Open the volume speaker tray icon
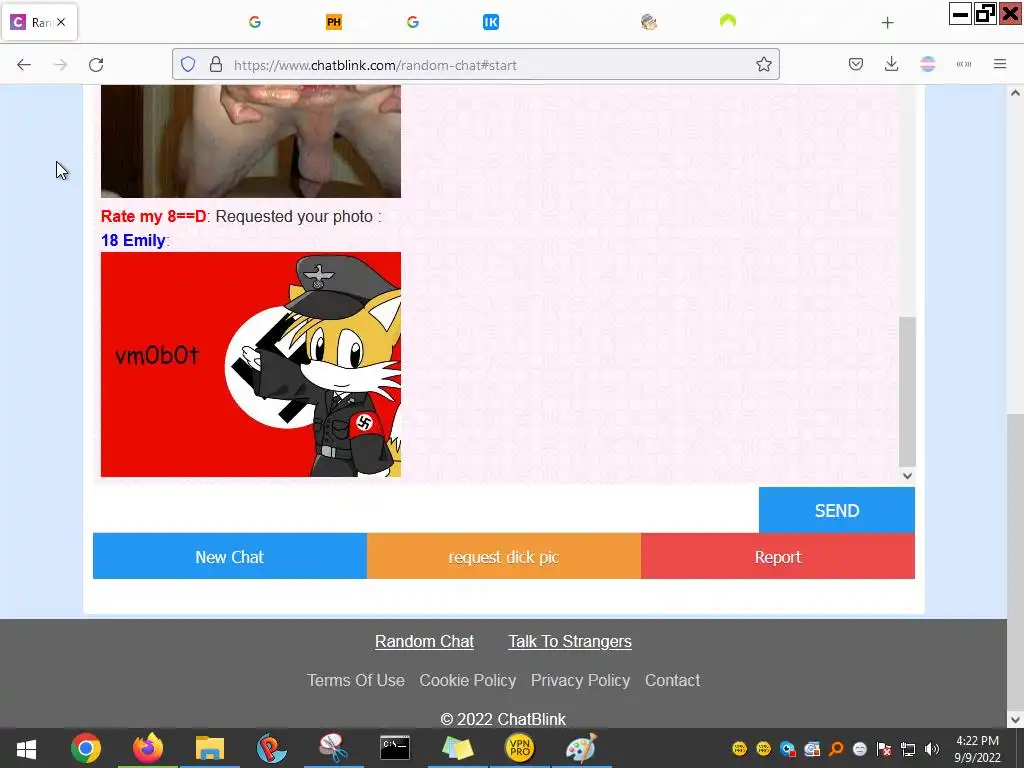Screen dimensions: 1024x768 932,748
